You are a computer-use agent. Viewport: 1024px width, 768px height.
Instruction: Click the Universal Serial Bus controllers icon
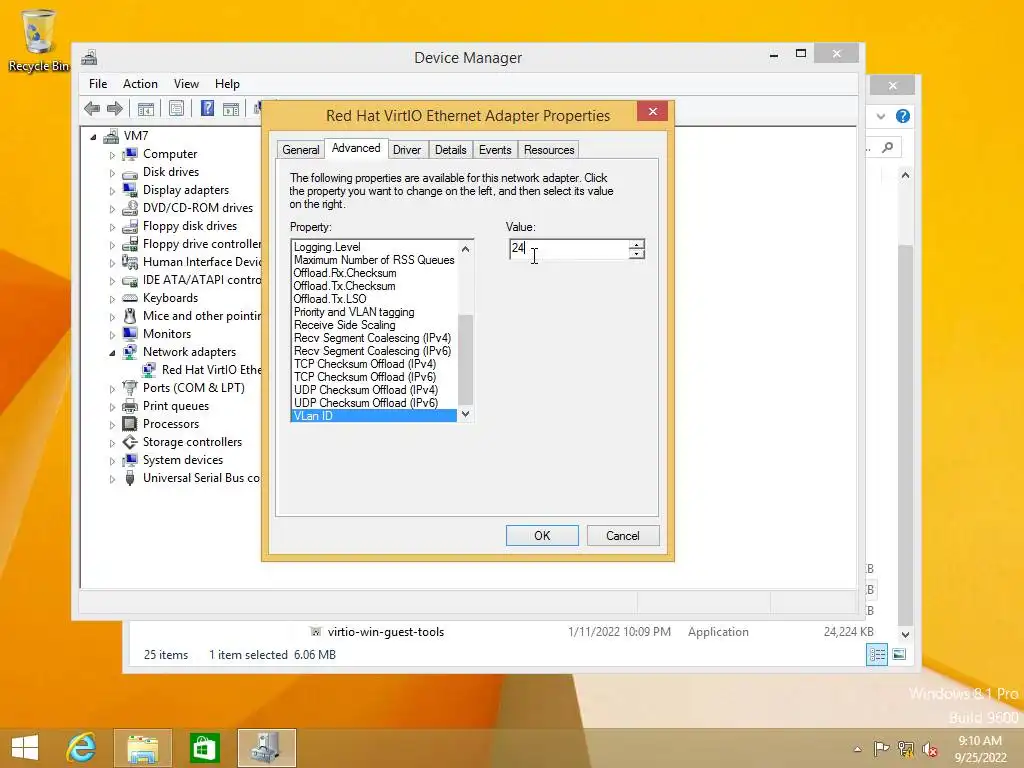pos(130,478)
